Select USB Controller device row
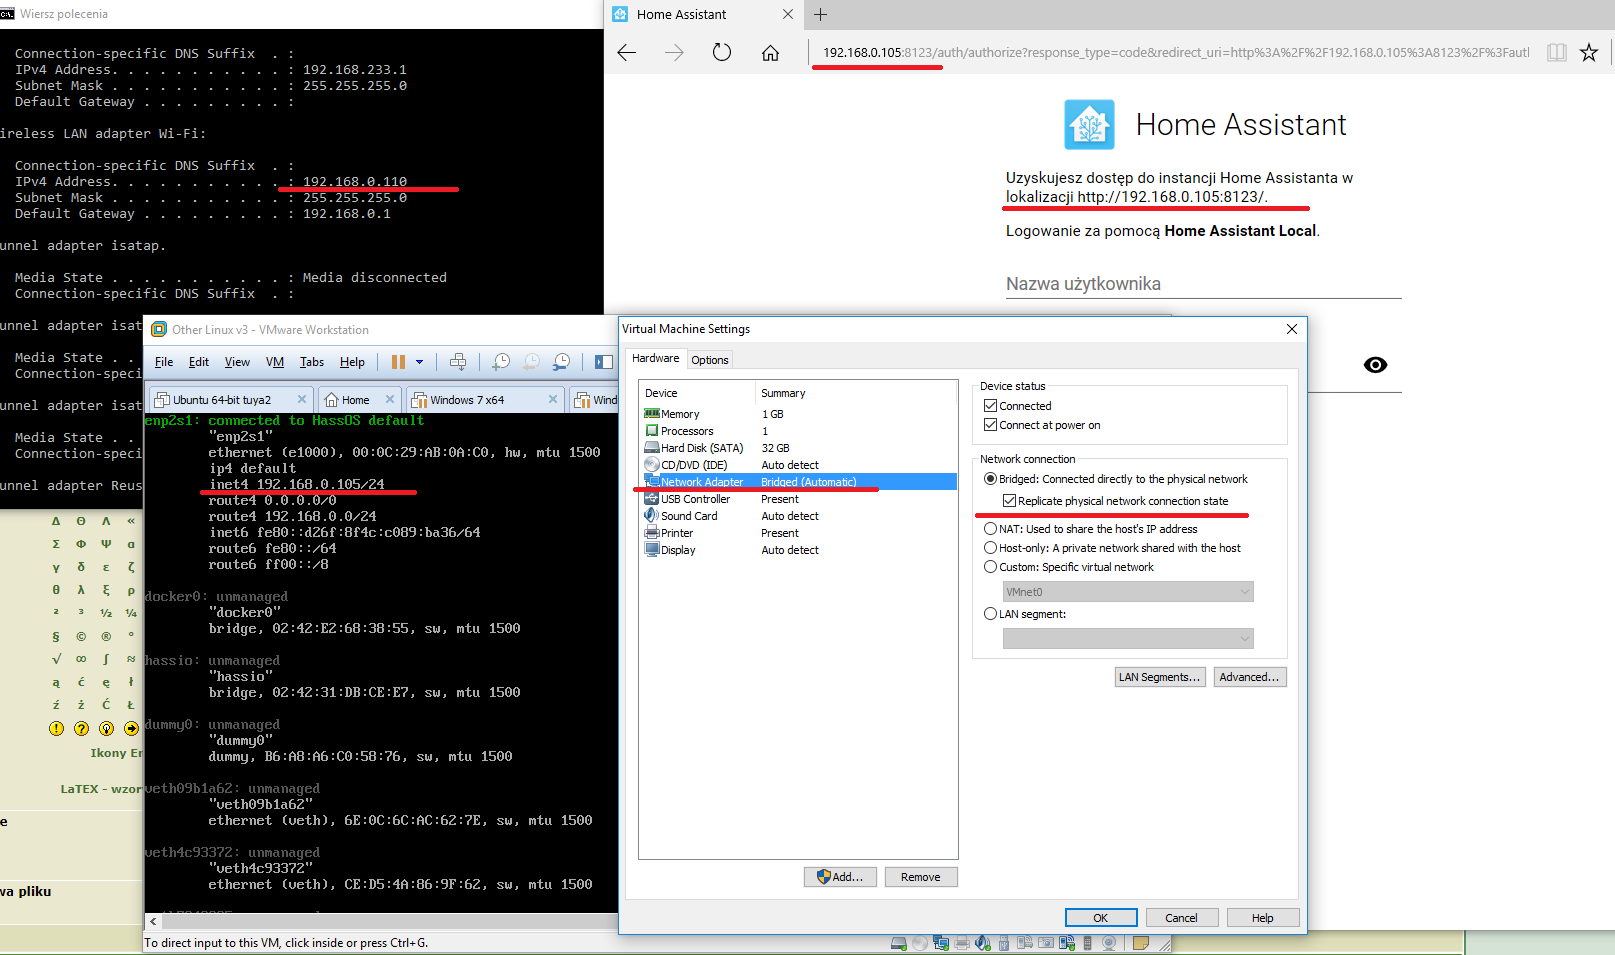 click(799, 499)
